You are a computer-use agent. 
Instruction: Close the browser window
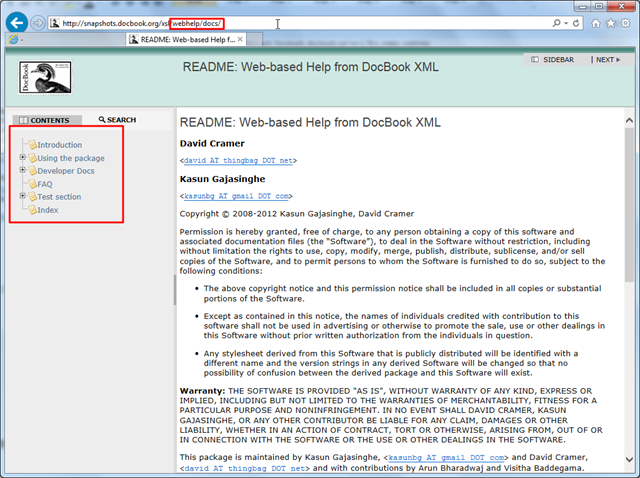pyautogui.click(x=621, y=6)
